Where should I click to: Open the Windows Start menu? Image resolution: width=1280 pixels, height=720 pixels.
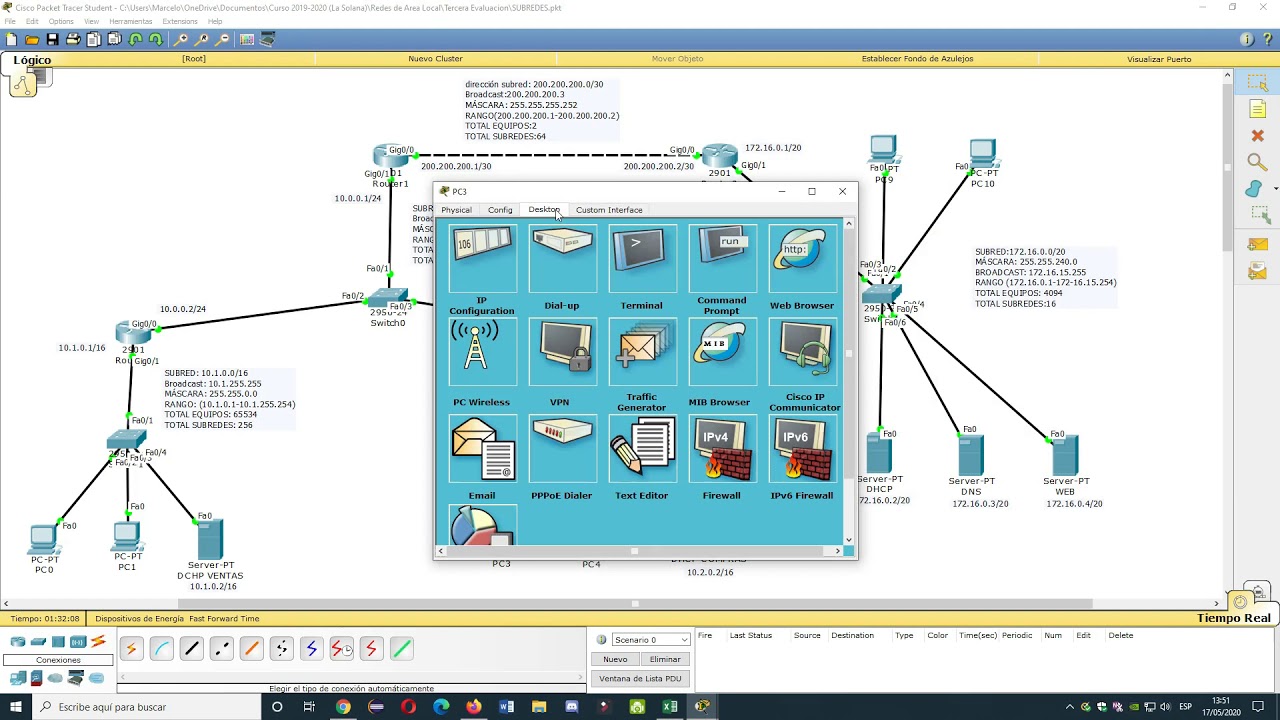click(x=16, y=707)
